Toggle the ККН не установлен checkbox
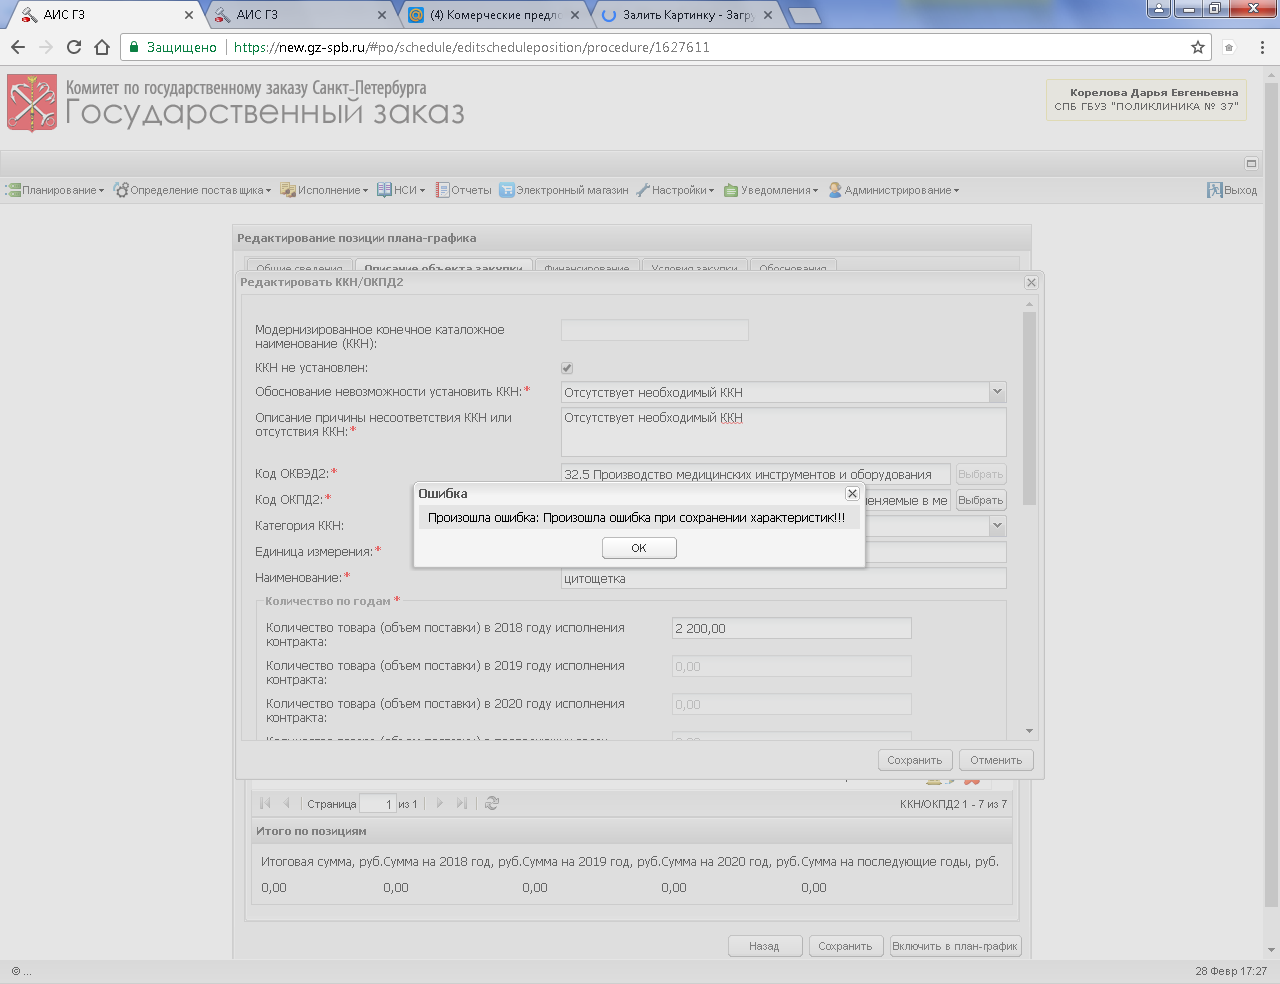The height and width of the screenshot is (984, 1280). [x=567, y=368]
